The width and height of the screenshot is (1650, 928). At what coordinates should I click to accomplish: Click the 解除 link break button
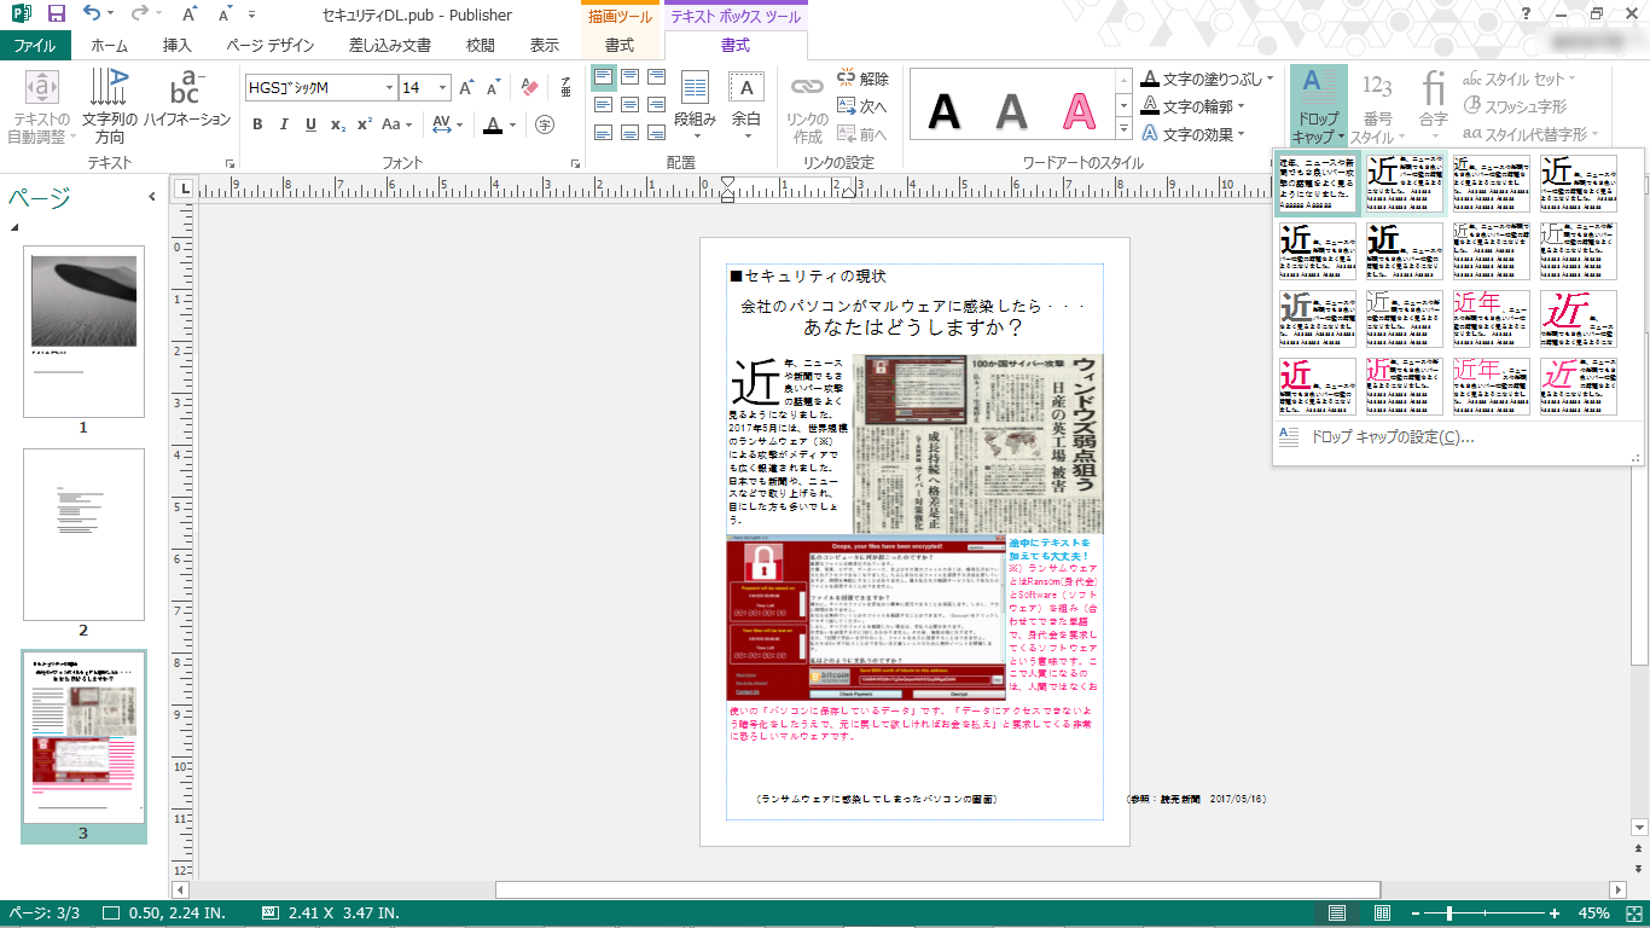863,79
